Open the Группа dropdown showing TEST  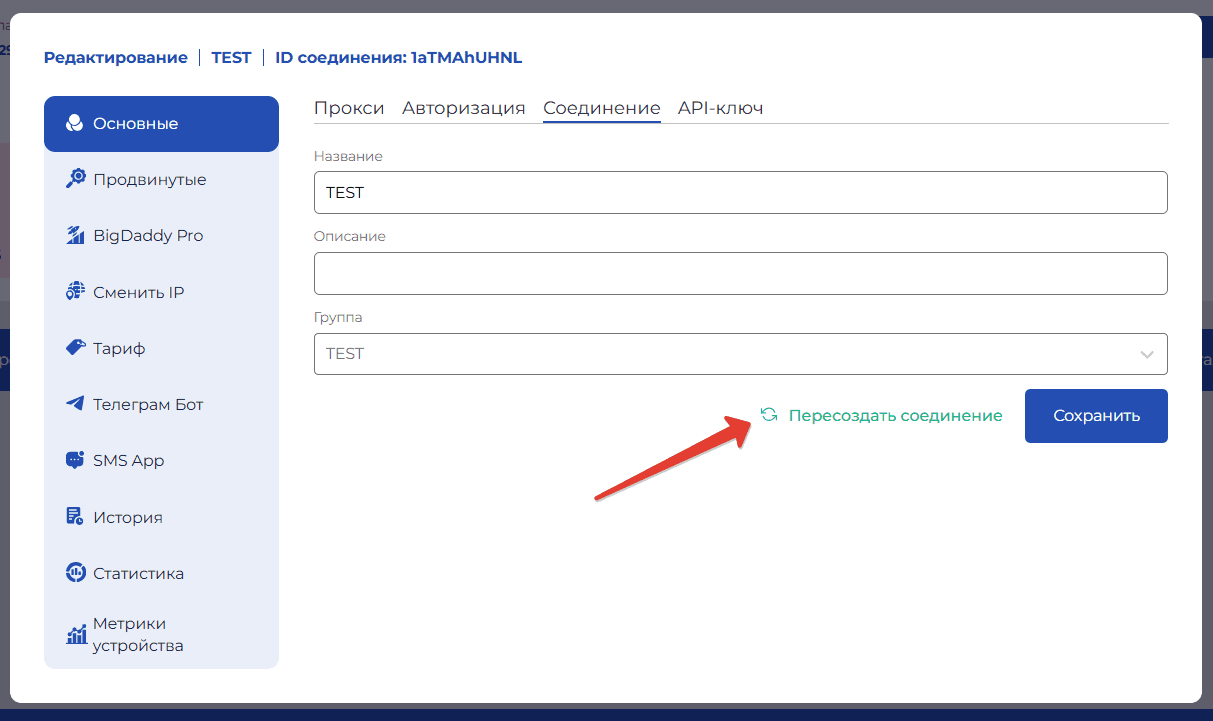[741, 354]
